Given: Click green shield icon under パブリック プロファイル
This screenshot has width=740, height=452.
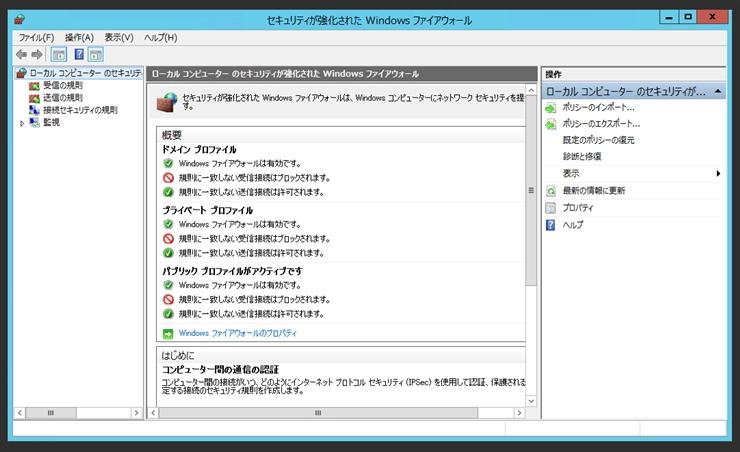Looking at the screenshot, I should point(168,285).
